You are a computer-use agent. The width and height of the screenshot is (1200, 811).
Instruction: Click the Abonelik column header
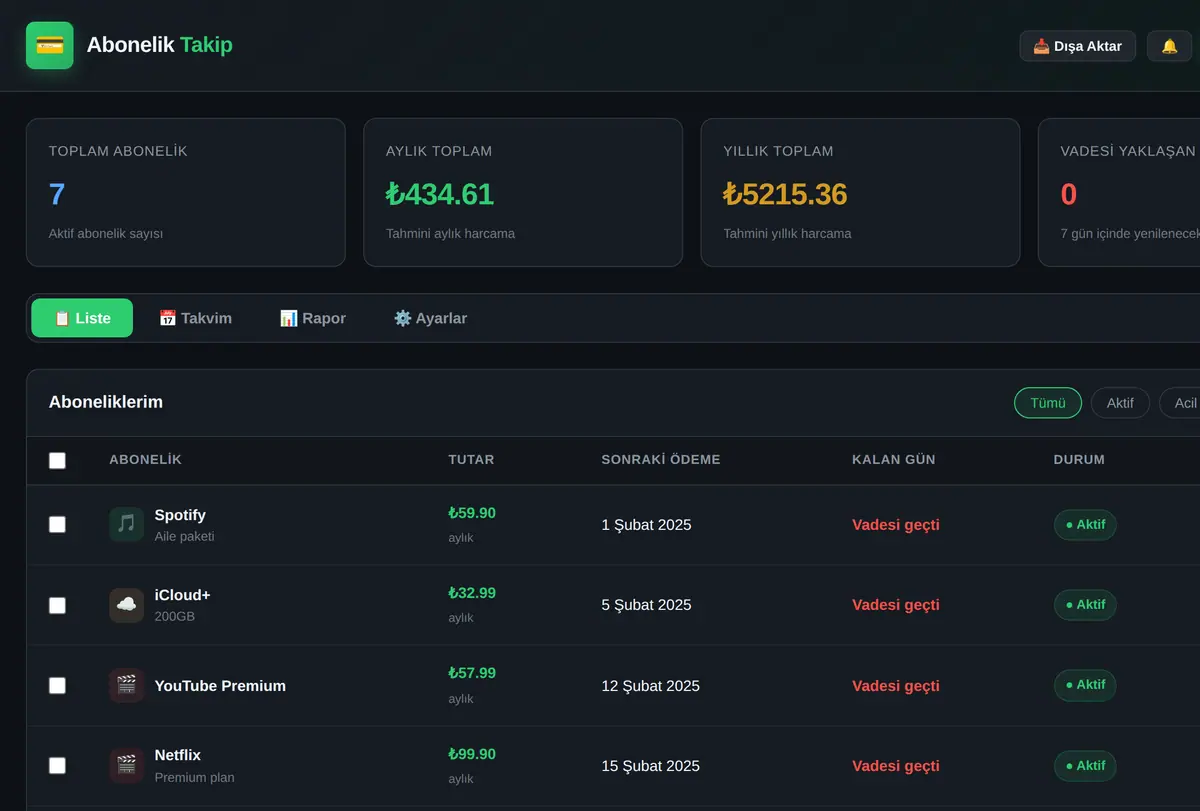point(145,460)
